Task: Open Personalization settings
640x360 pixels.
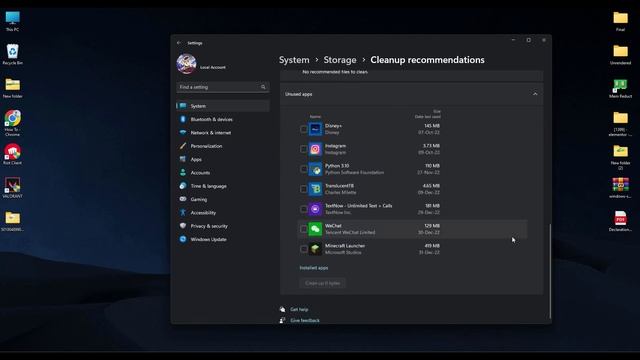Action: (223, 146)
